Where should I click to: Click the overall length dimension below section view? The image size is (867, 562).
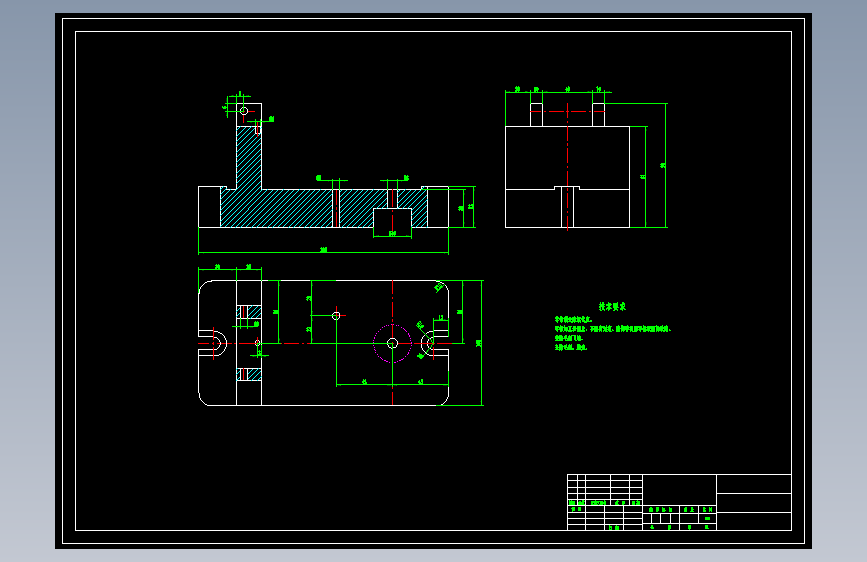coord(323,251)
